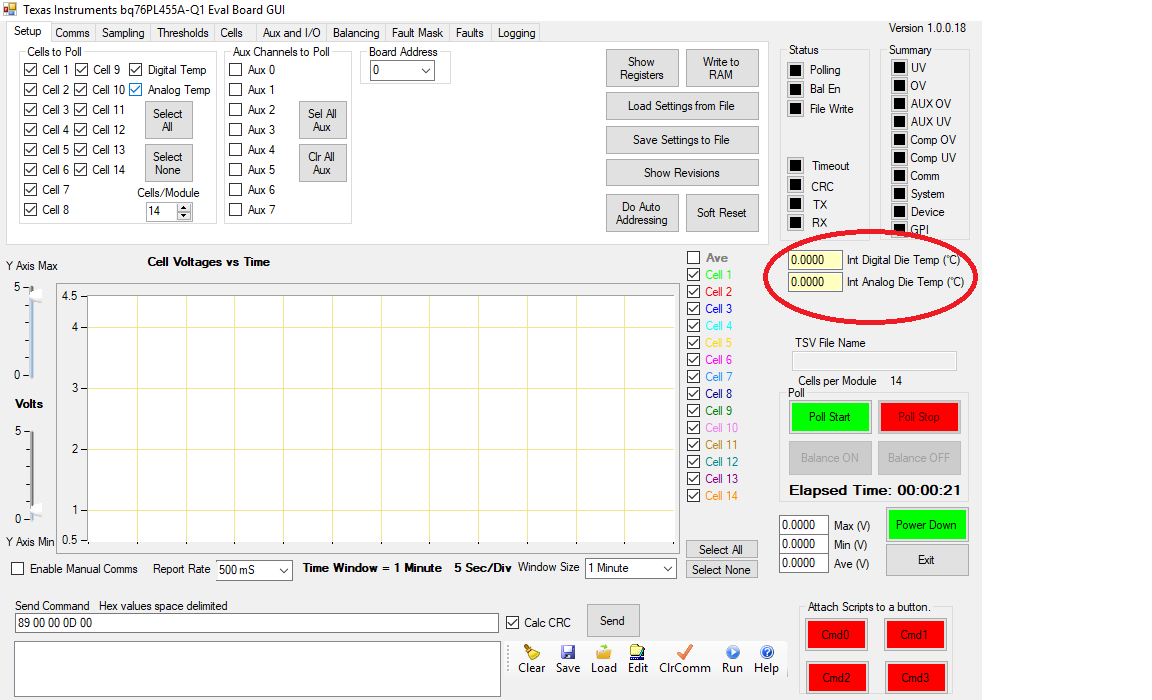Hide Cell 5 trace in plot legend

pyautogui.click(x=693, y=342)
